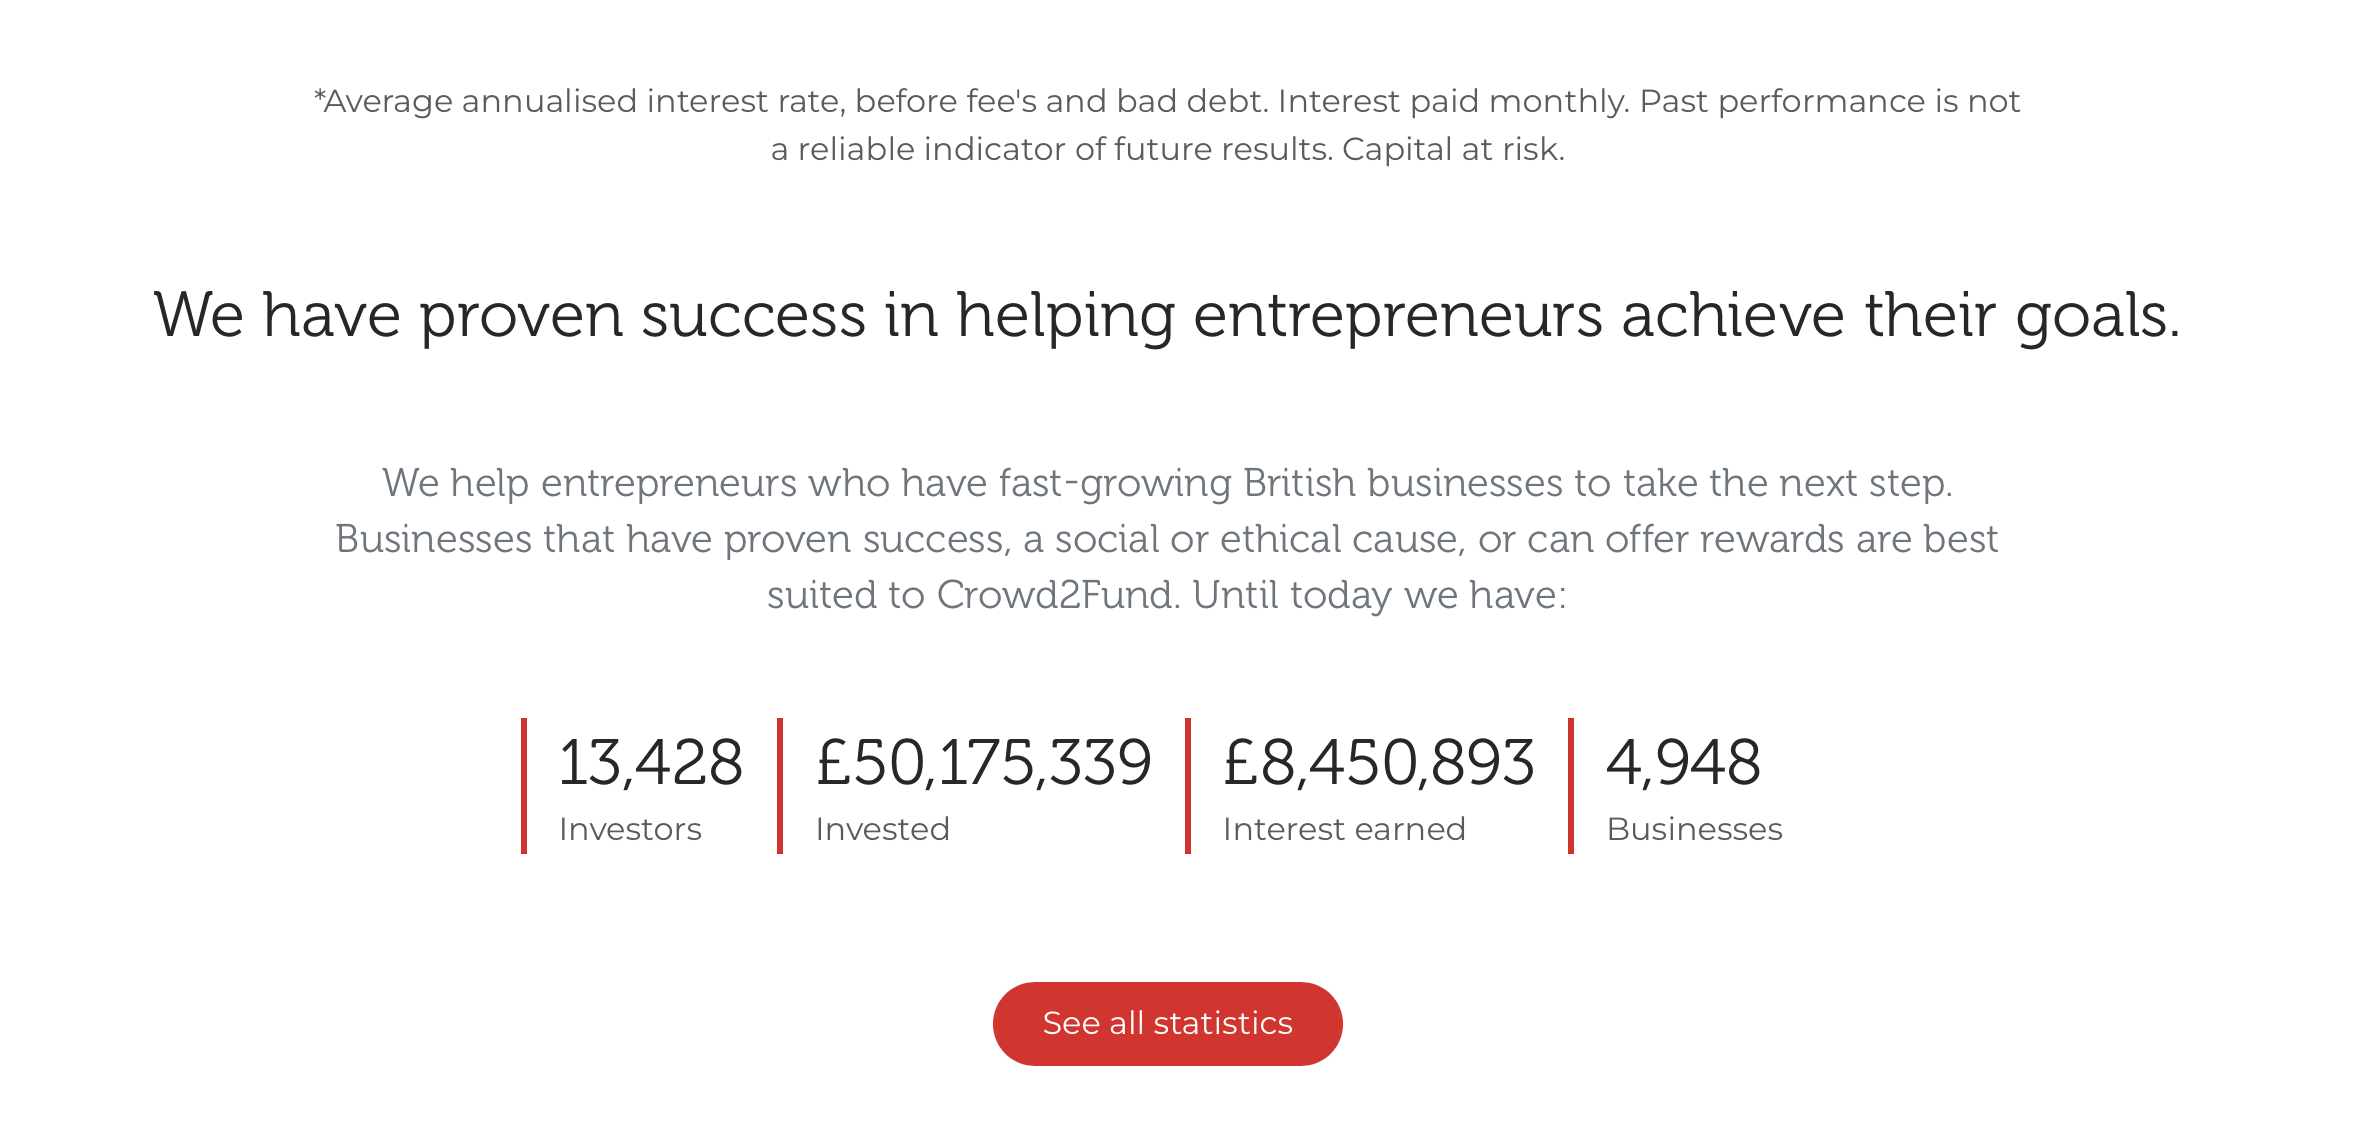Click the 'We help entrepreneurs' paragraph line
Screen dimensions: 2354x1148
1167,484
